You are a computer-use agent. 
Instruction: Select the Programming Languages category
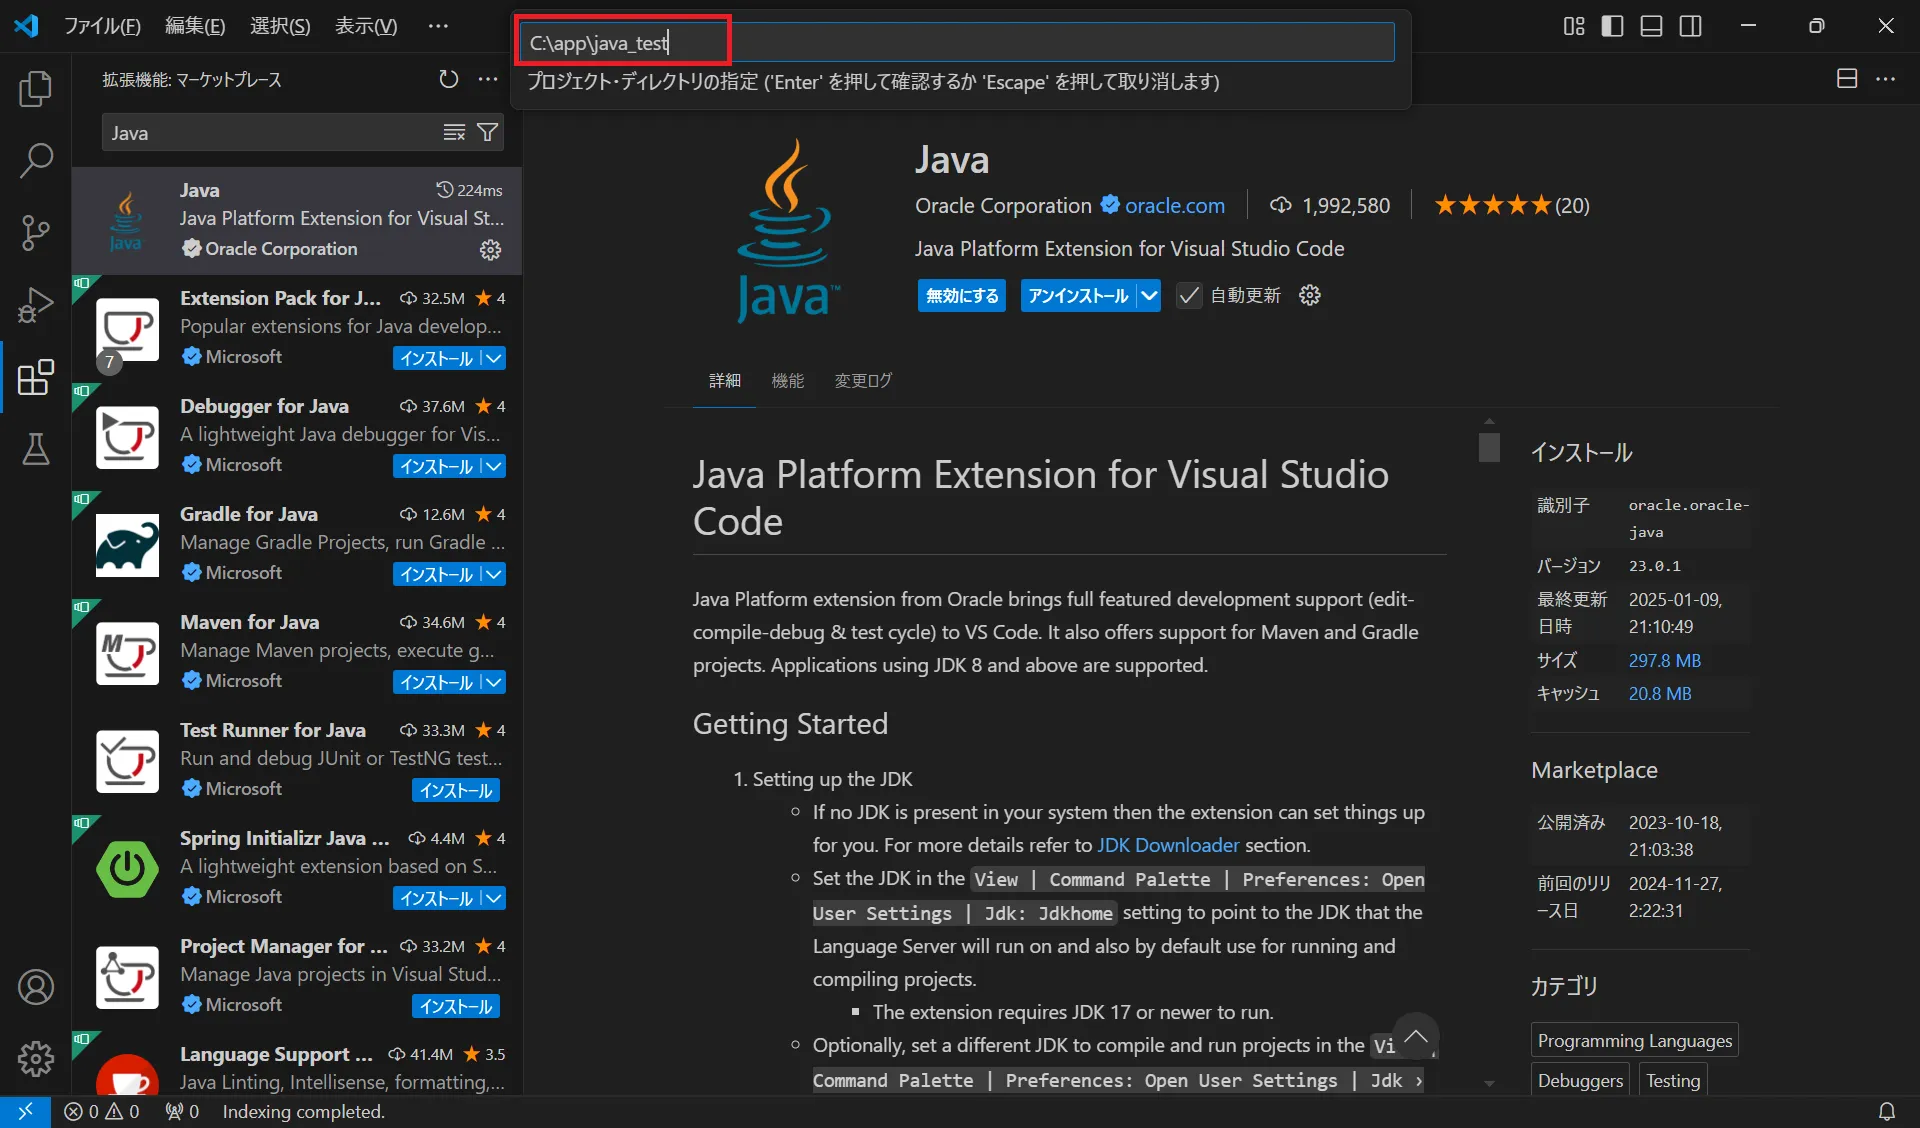[x=1634, y=1040]
